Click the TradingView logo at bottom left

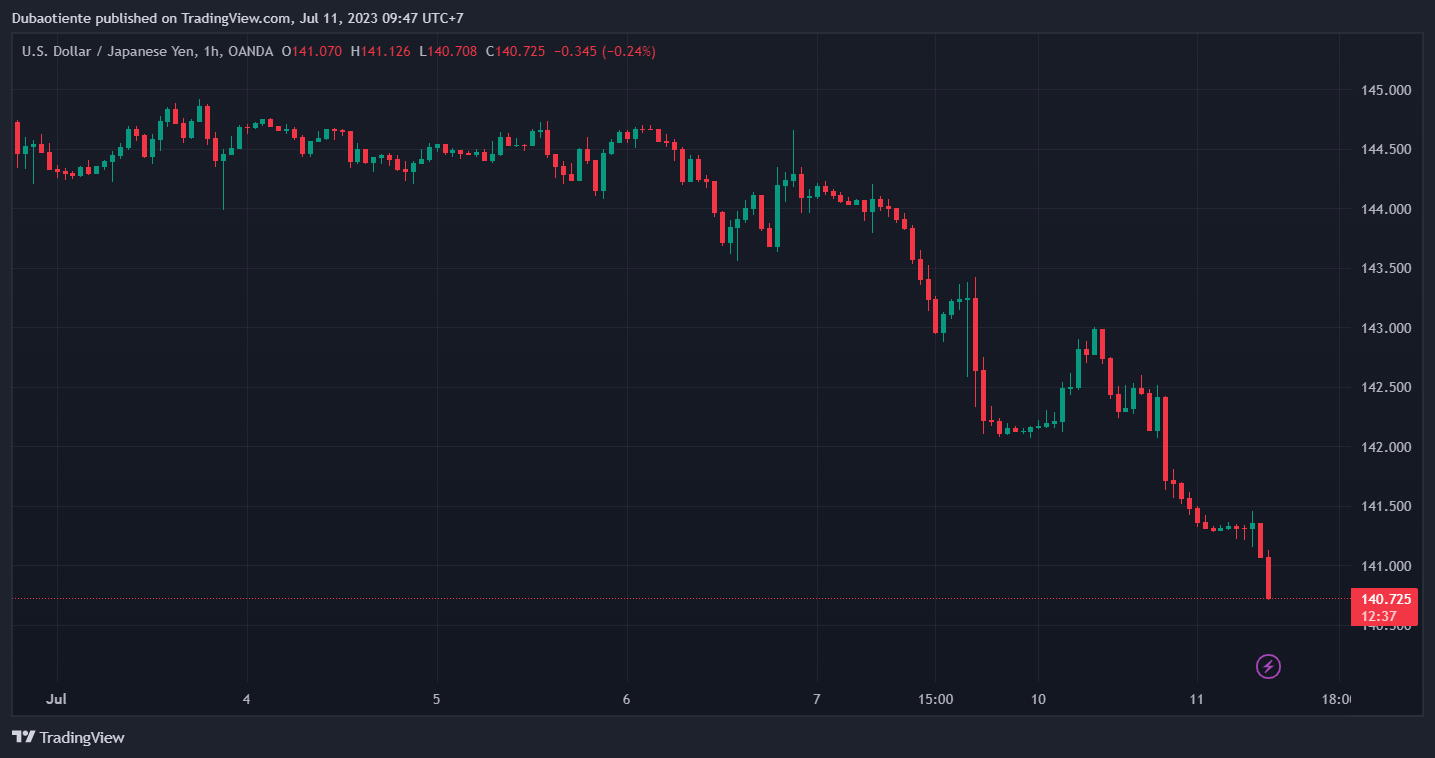coord(68,737)
